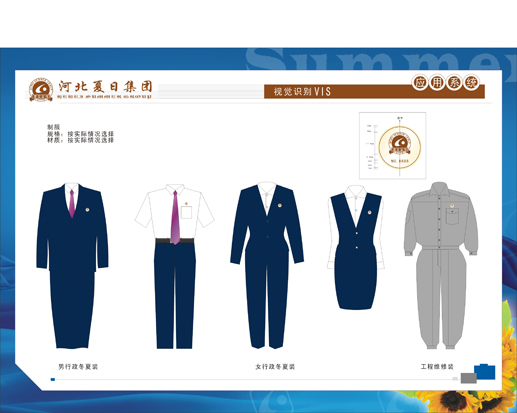Image resolution: width=517 pixels, height=413 pixels.
Task: Click the 男行政冬夏装 caption
Action: tap(78, 367)
